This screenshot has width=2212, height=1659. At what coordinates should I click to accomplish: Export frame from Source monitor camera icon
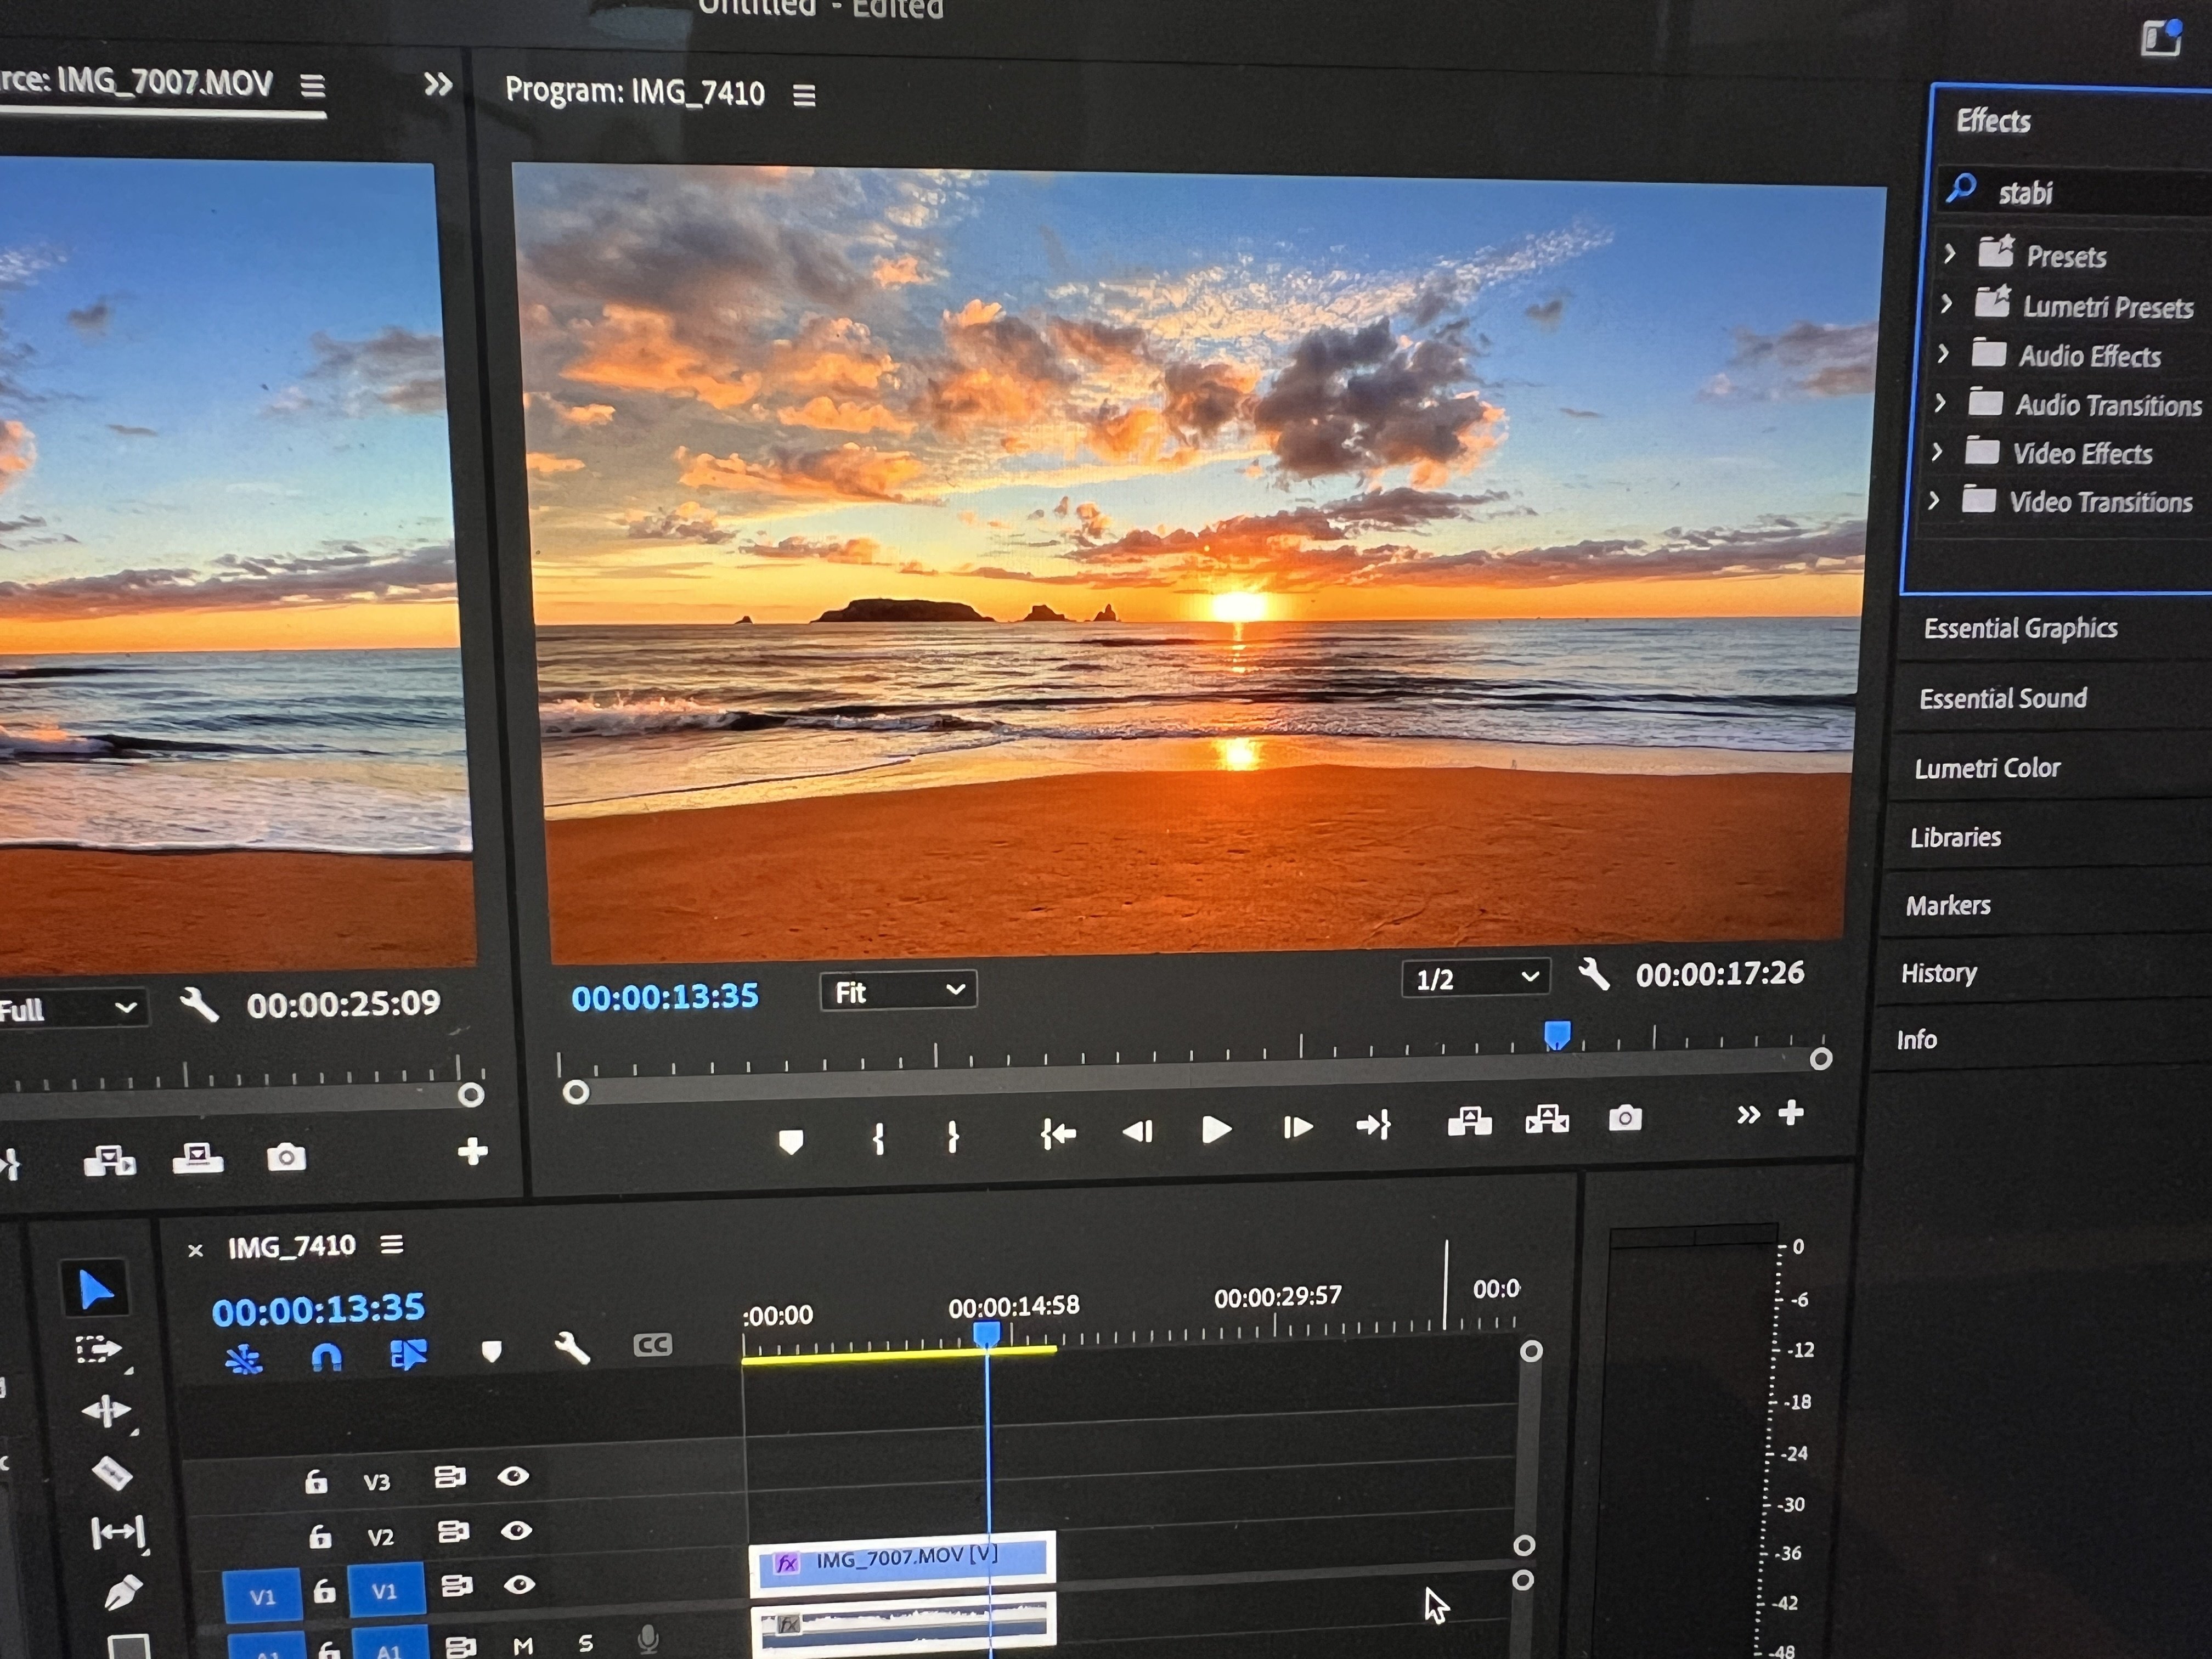click(x=286, y=1157)
